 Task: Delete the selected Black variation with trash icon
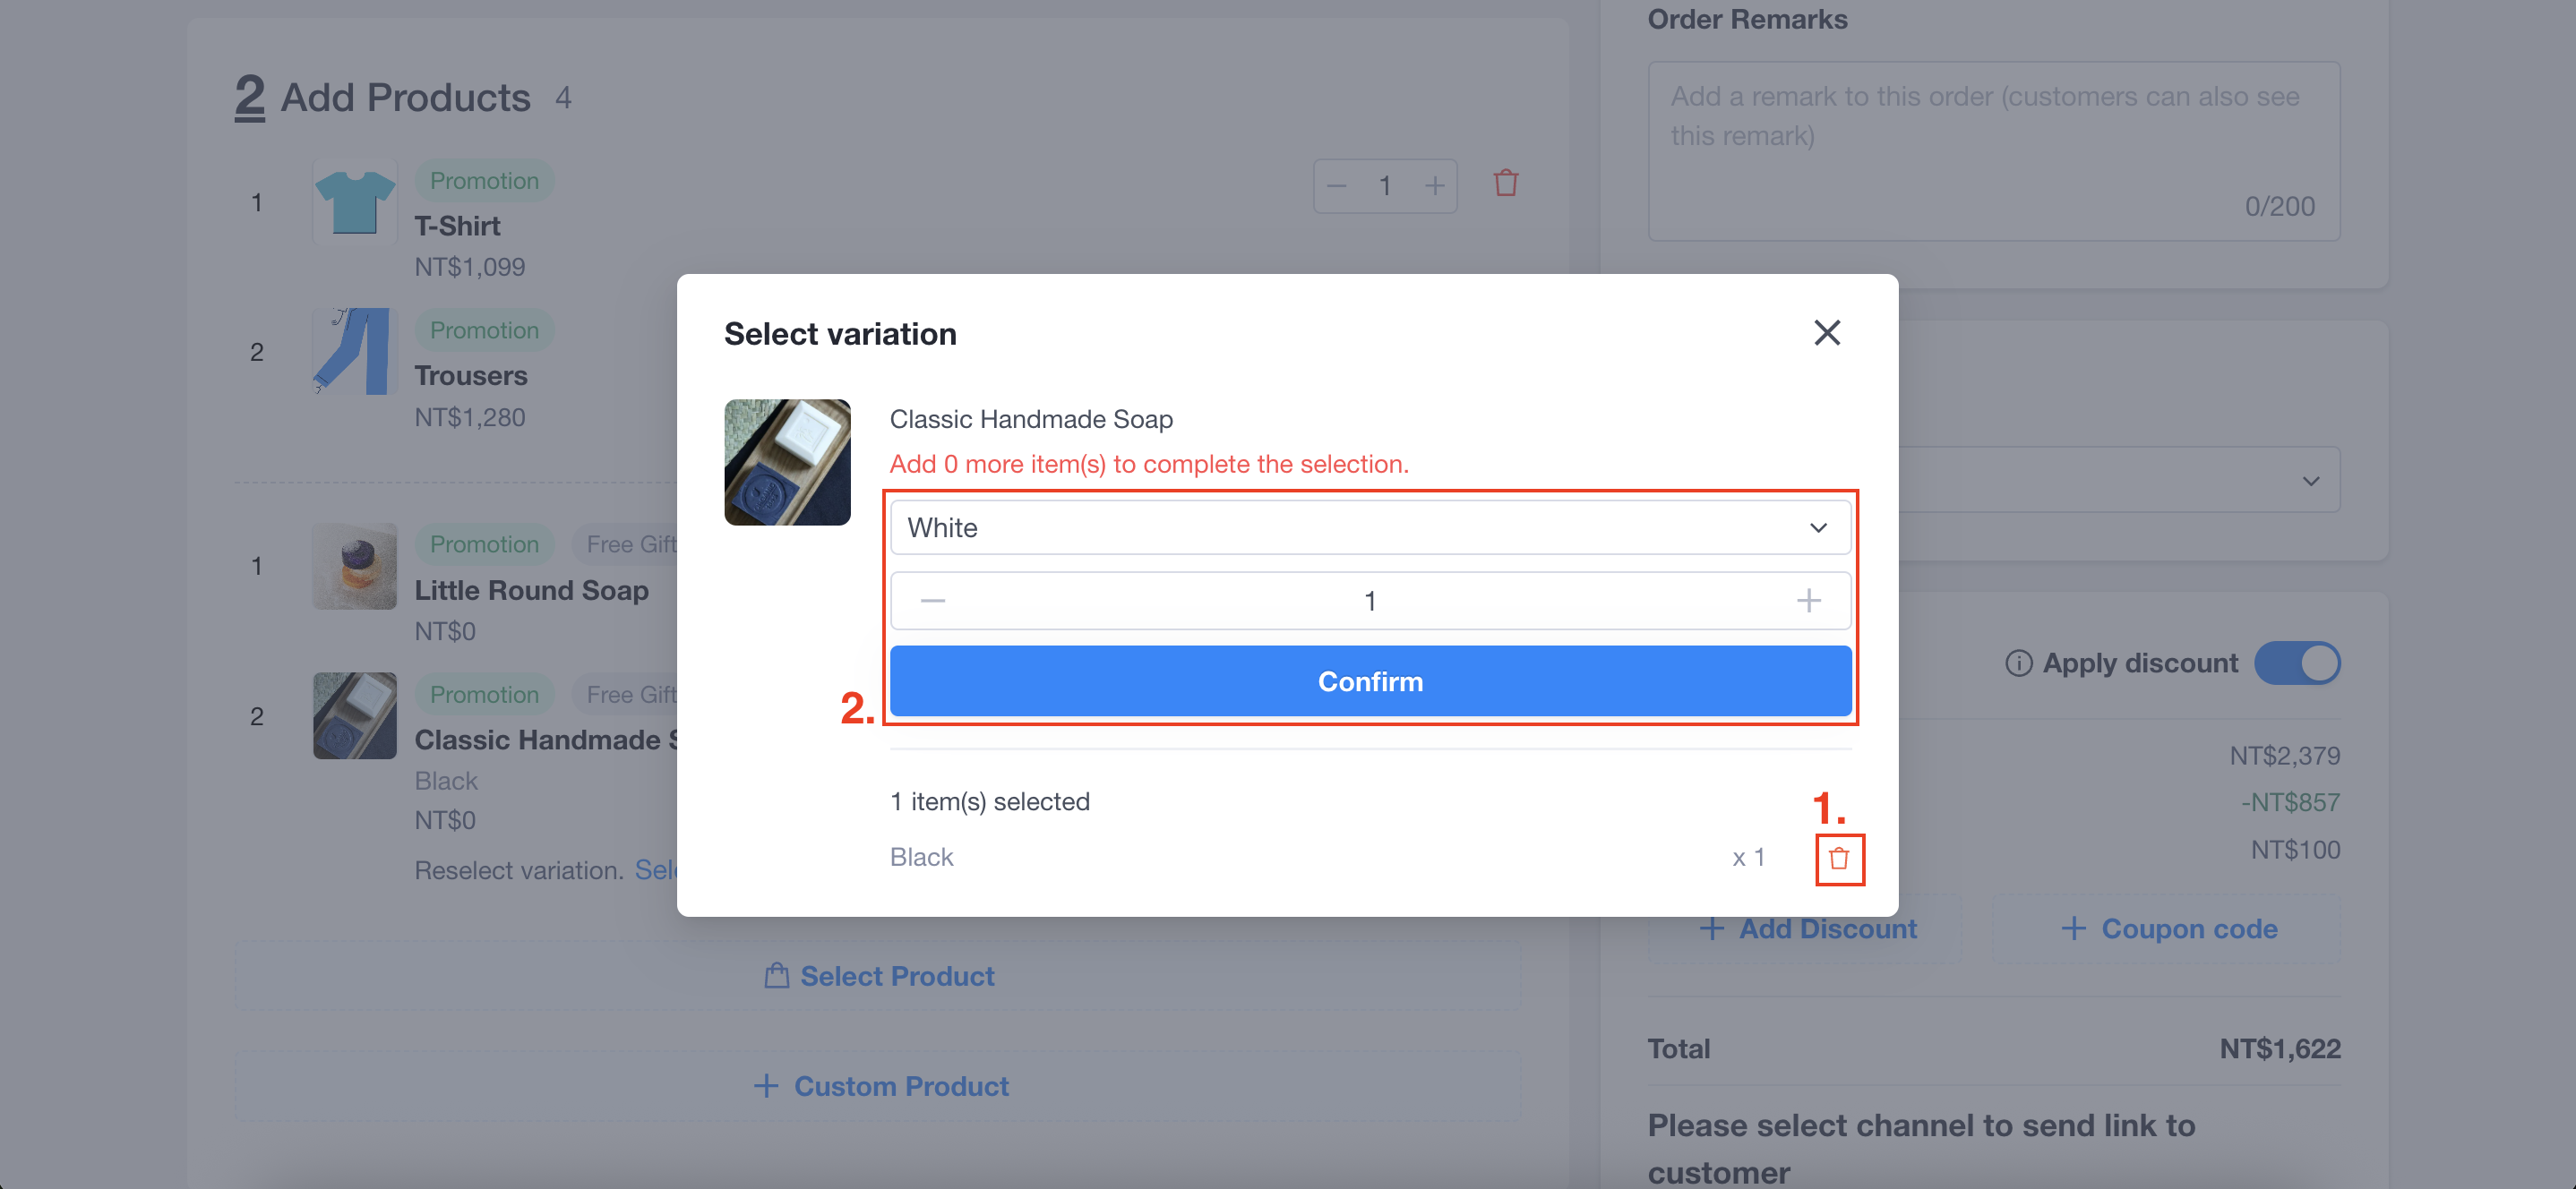(1839, 858)
